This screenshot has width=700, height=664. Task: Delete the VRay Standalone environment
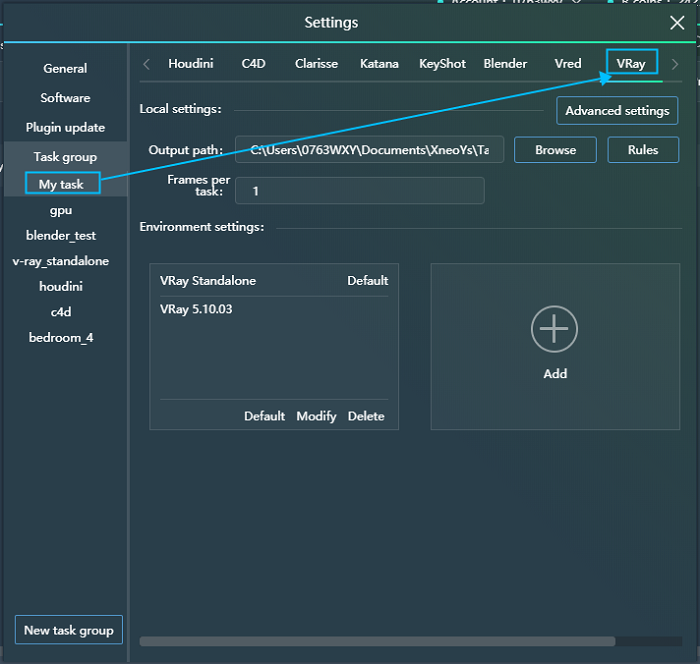366,416
